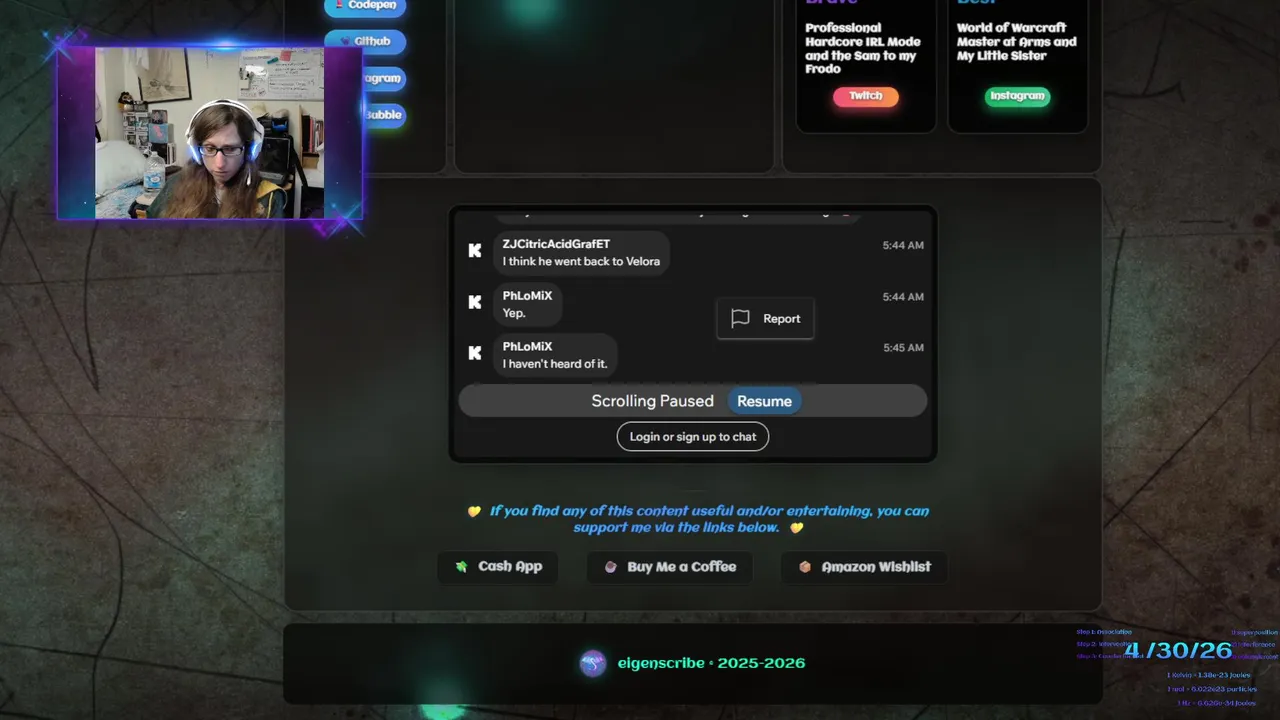
Task: Click the flag icon in Report popup
Action: click(740, 319)
